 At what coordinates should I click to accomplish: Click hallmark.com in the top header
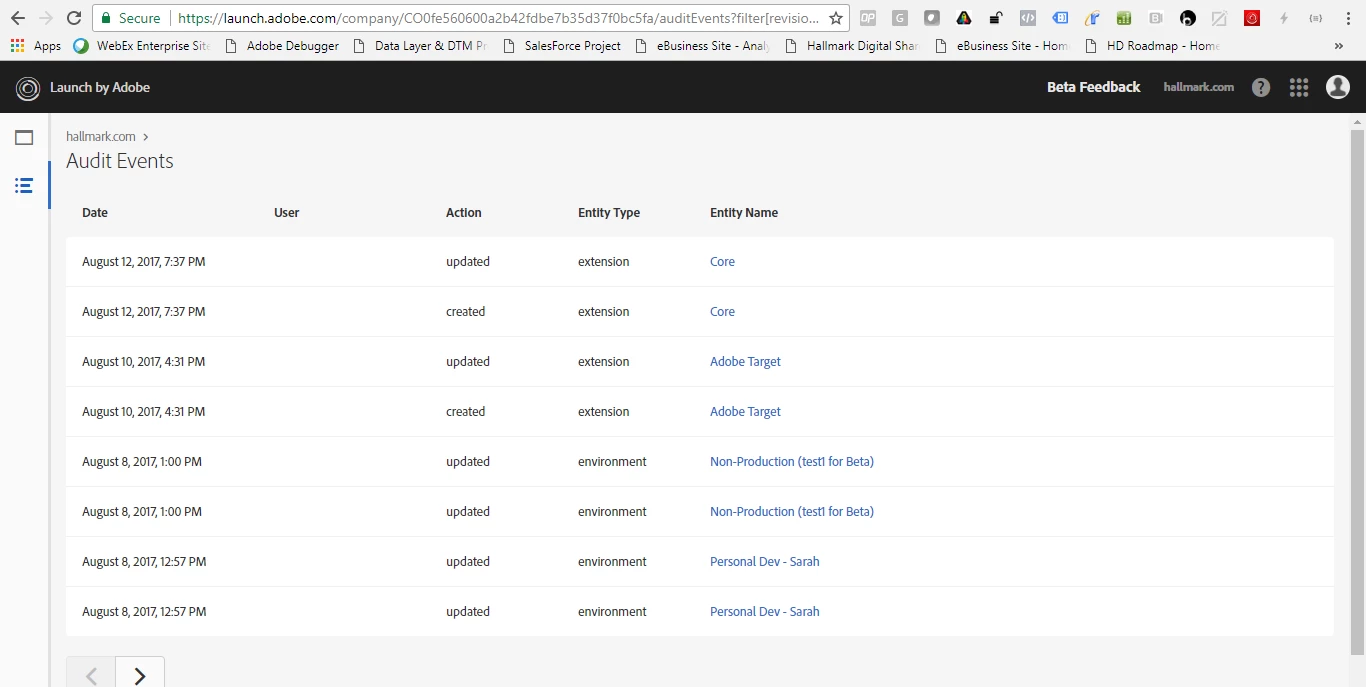pos(1199,87)
